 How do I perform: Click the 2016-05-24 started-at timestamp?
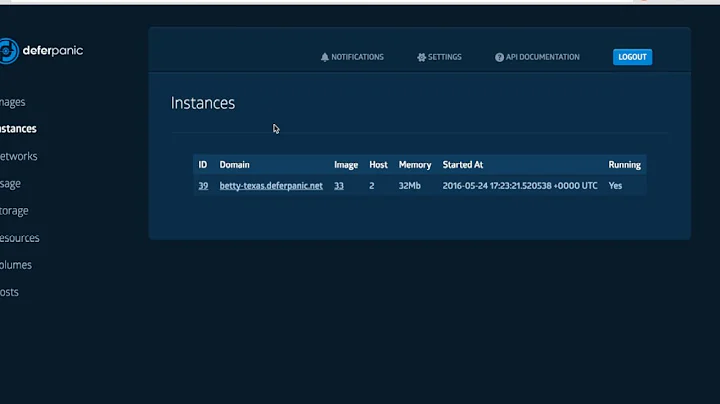pyautogui.click(x=520, y=185)
